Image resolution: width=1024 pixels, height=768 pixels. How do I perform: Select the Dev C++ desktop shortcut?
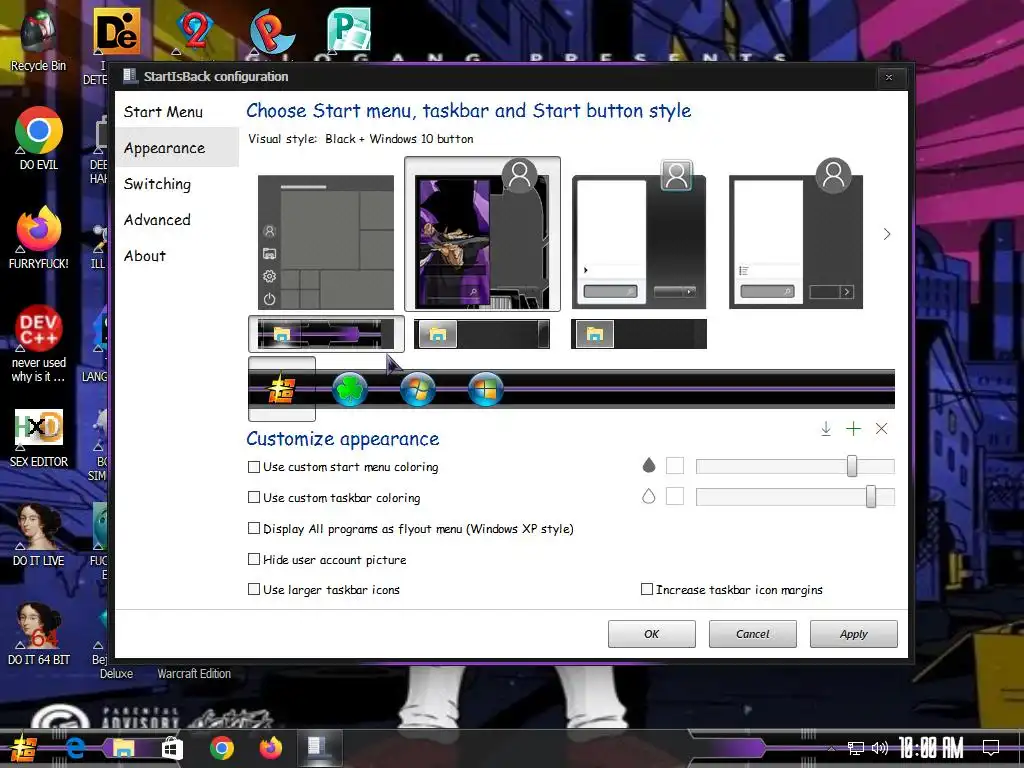(39, 344)
